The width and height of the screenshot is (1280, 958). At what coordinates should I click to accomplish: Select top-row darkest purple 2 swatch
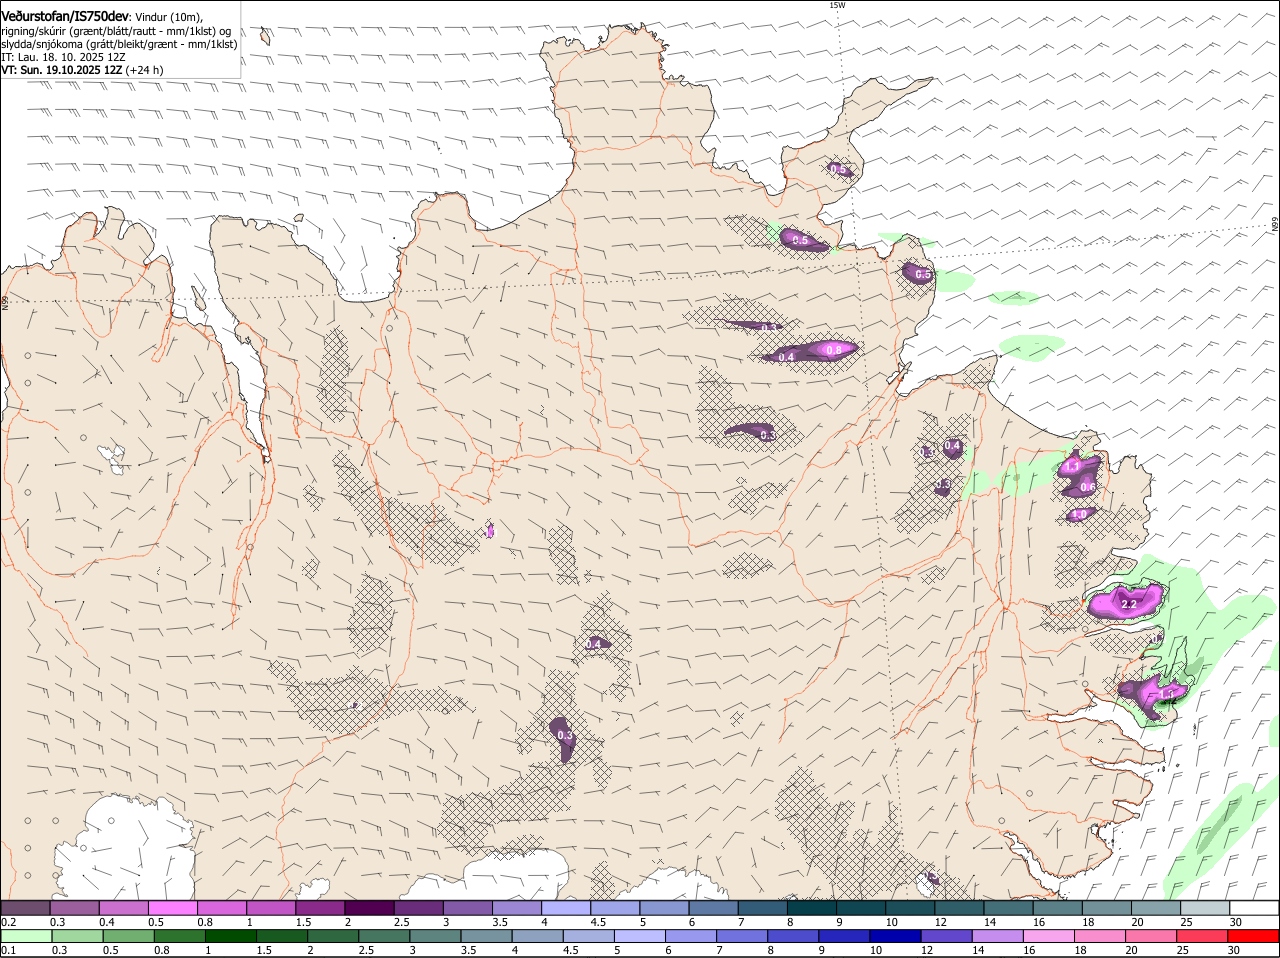(x=369, y=908)
